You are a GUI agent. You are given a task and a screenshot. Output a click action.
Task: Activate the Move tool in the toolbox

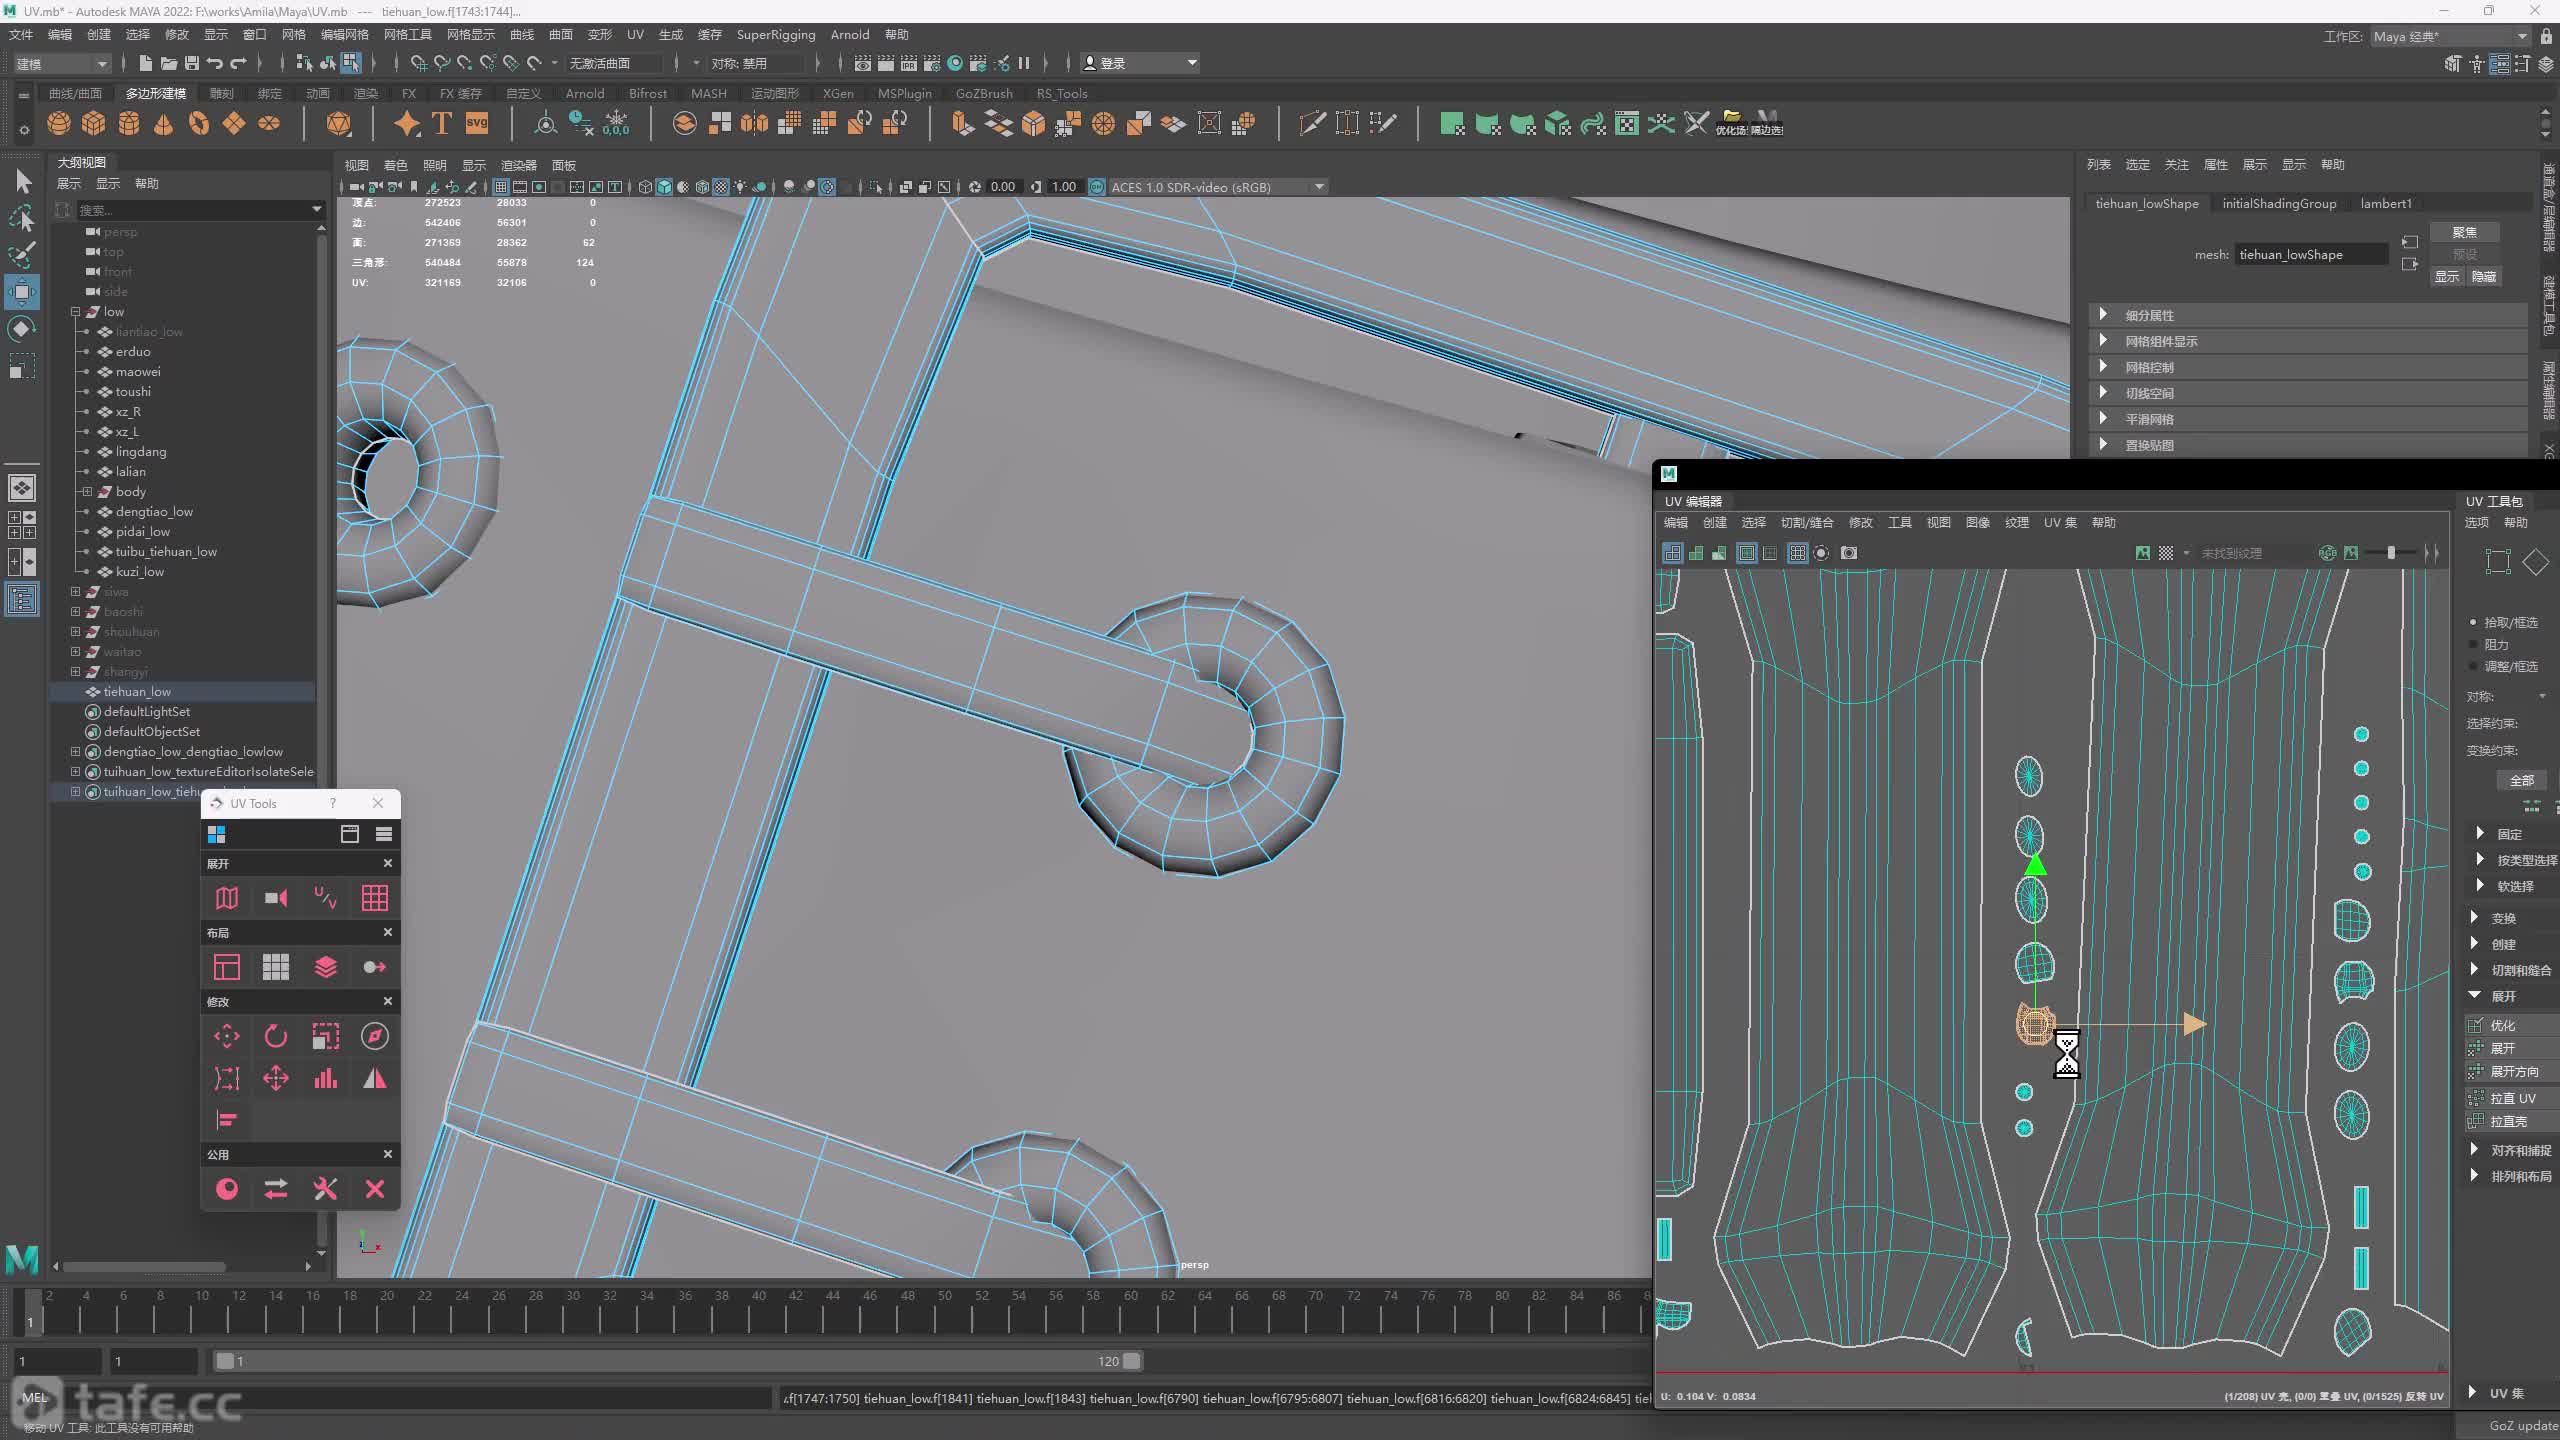[22, 292]
